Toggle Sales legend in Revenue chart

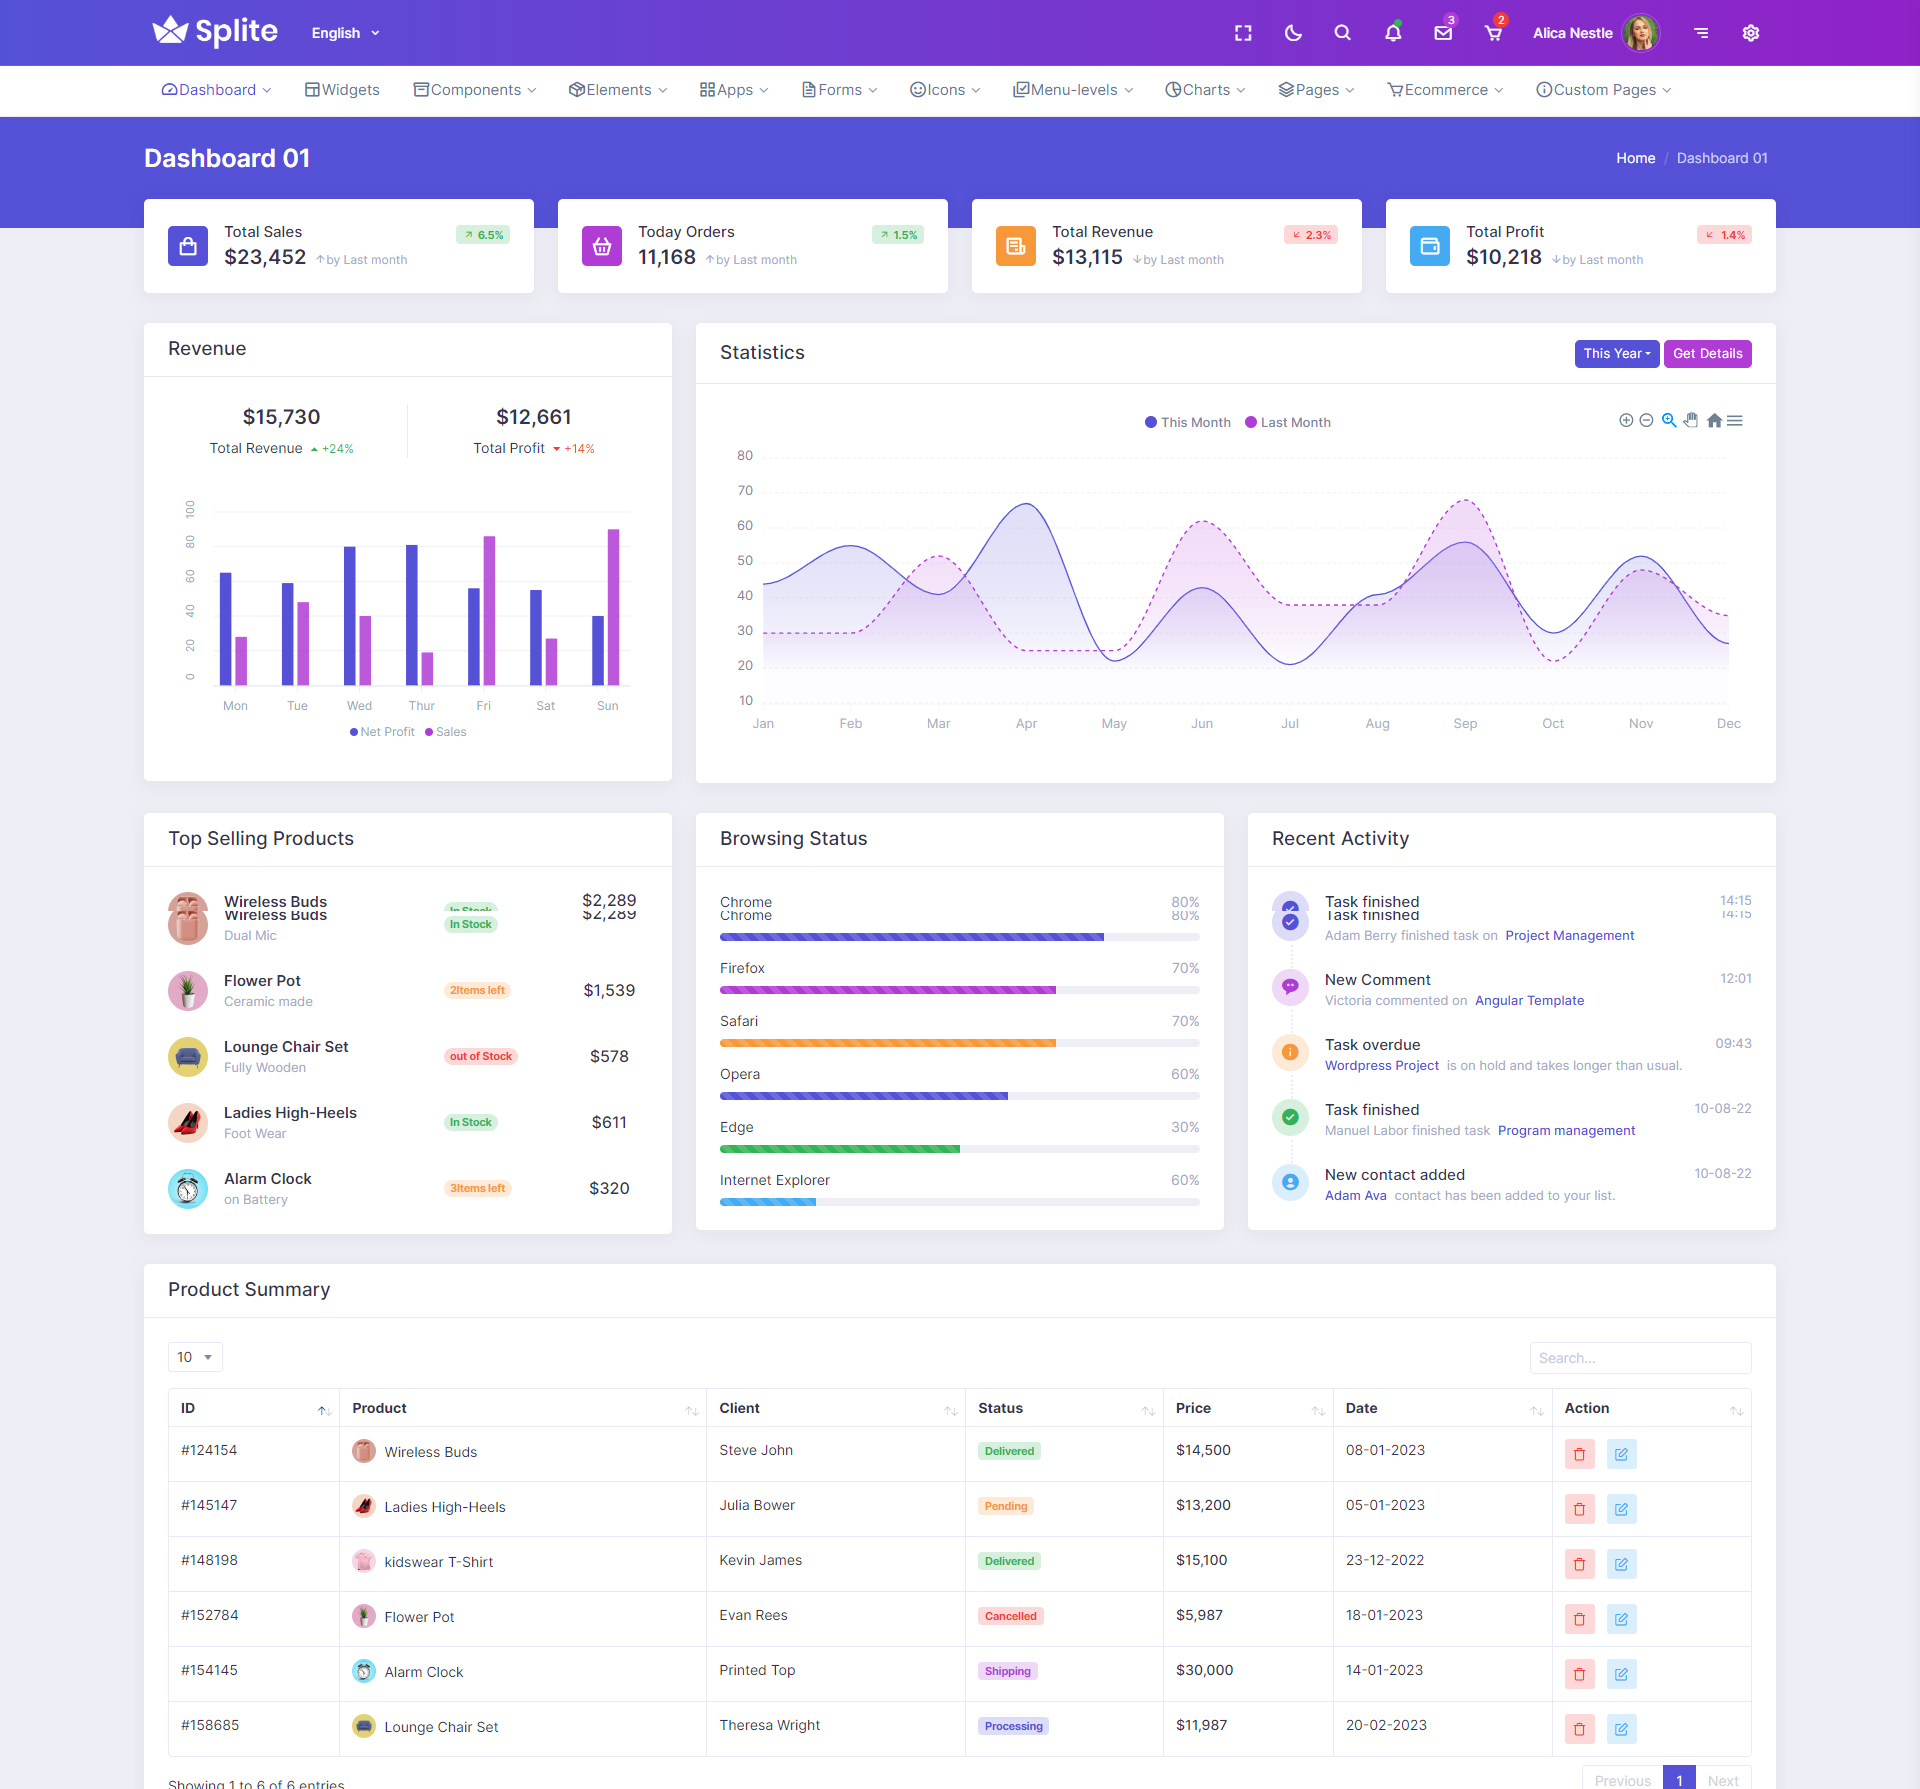click(x=446, y=732)
